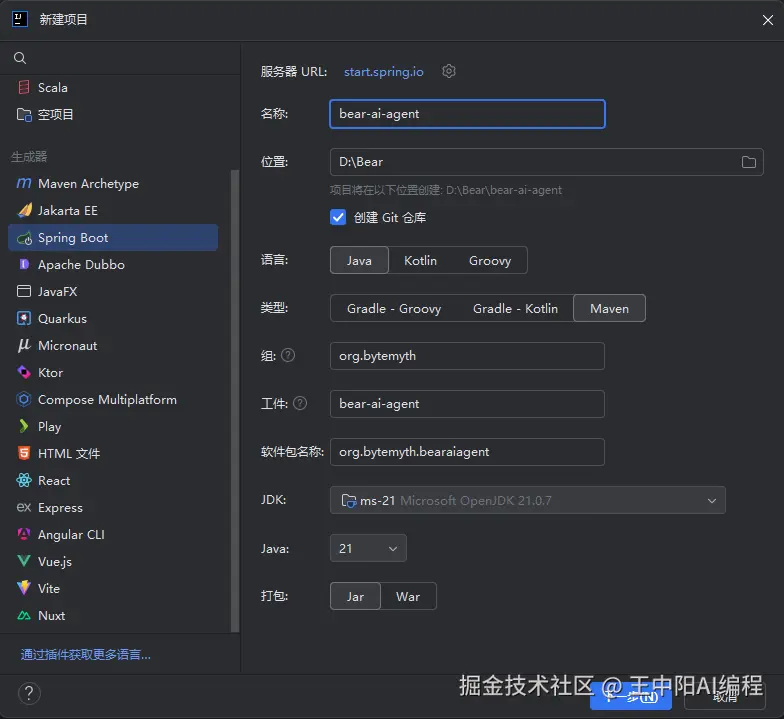The height and width of the screenshot is (719, 784).
Task: Click 通过插件获取更多语言 link
Action: (x=86, y=654)
